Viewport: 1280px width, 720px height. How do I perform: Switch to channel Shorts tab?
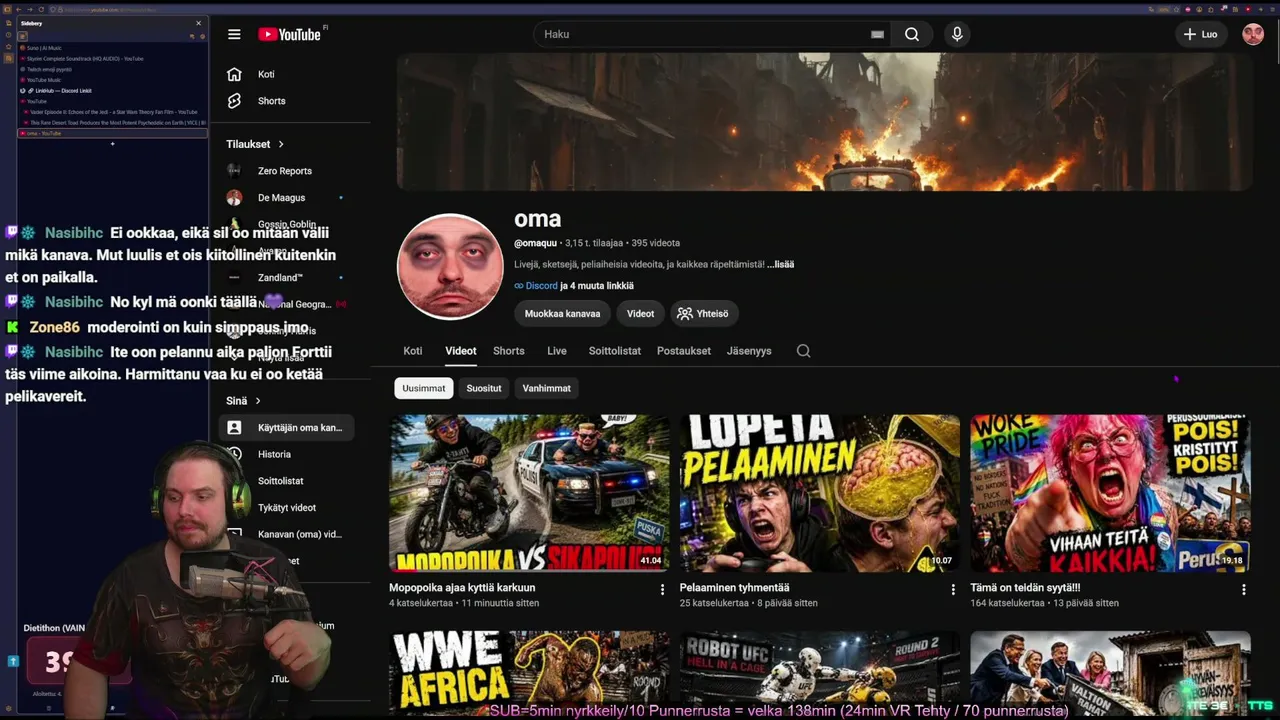click(509, 351)
